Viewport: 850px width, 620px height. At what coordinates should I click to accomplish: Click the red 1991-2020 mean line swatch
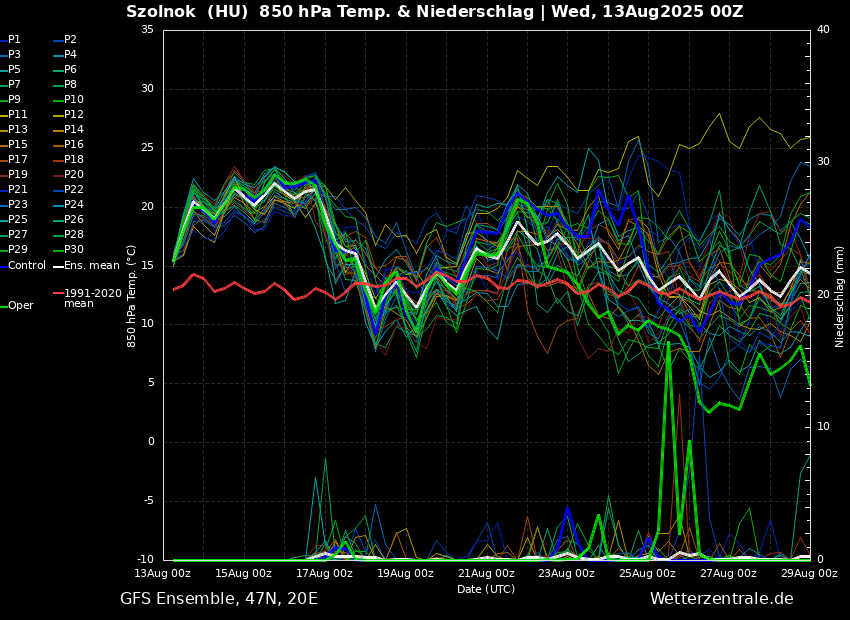pyautogui.click(x=58, y=294)
